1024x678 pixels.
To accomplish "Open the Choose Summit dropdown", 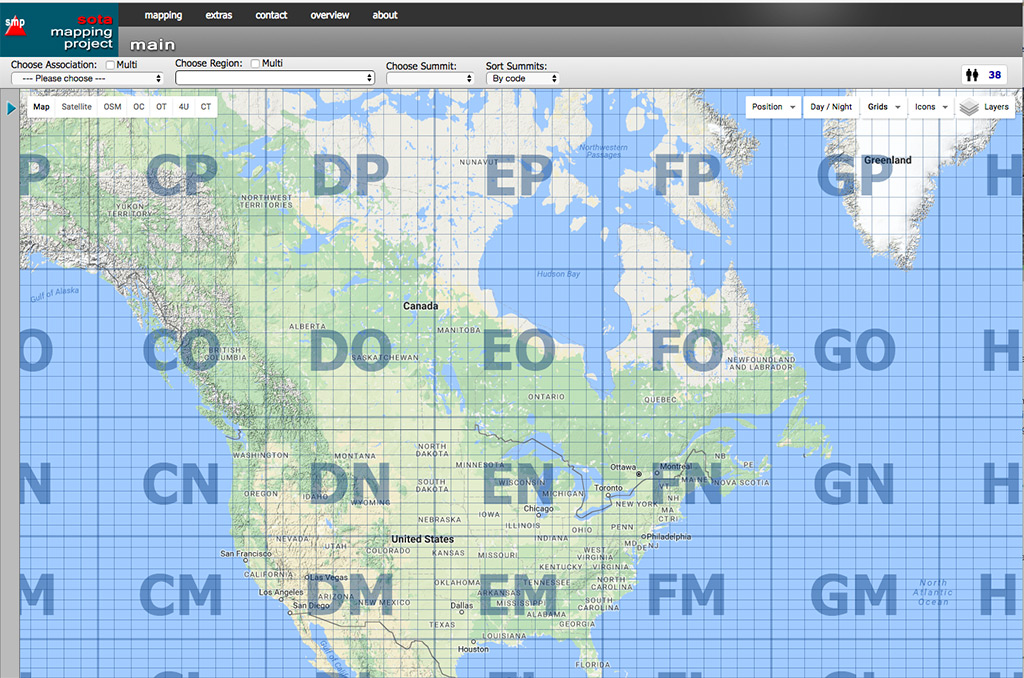I will (x=429, y=78).
